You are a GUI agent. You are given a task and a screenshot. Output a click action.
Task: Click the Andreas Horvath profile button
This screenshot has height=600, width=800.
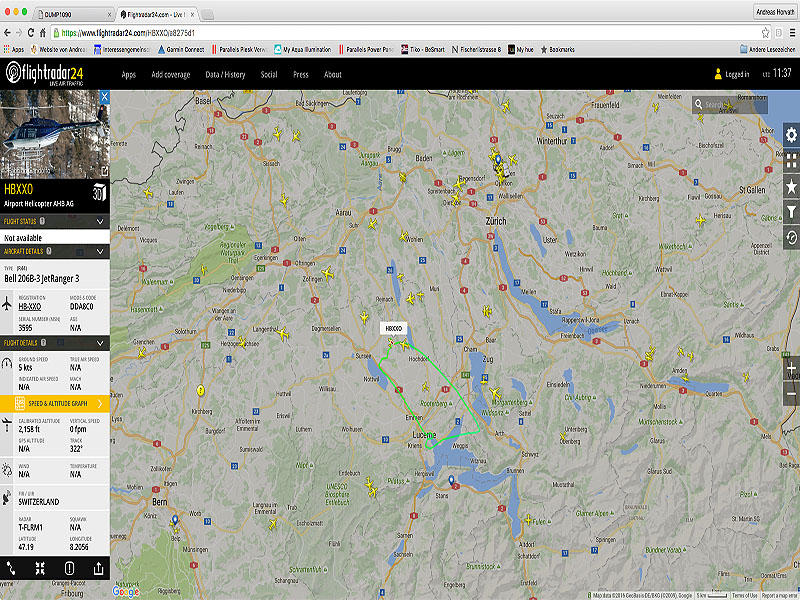point(775,12)
